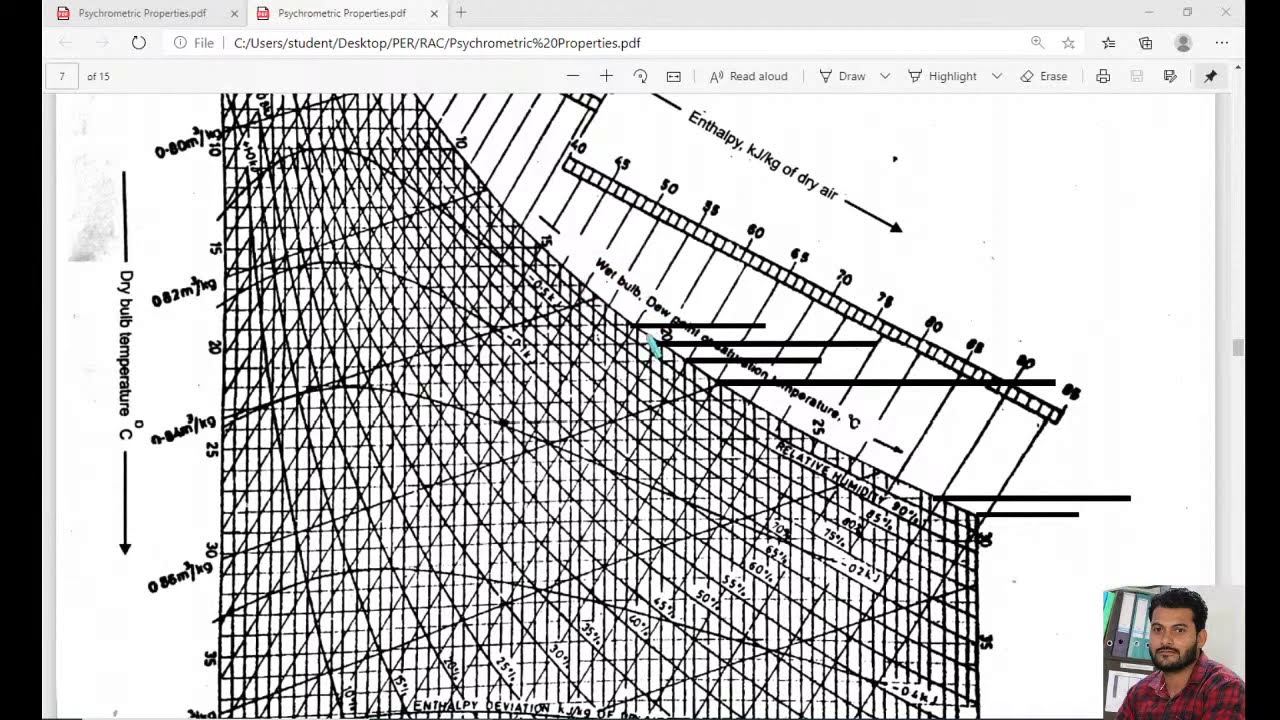This screenshot has width=1280, height=720.
Task: Open the Favorites list
Action: tap(1108, 43)
